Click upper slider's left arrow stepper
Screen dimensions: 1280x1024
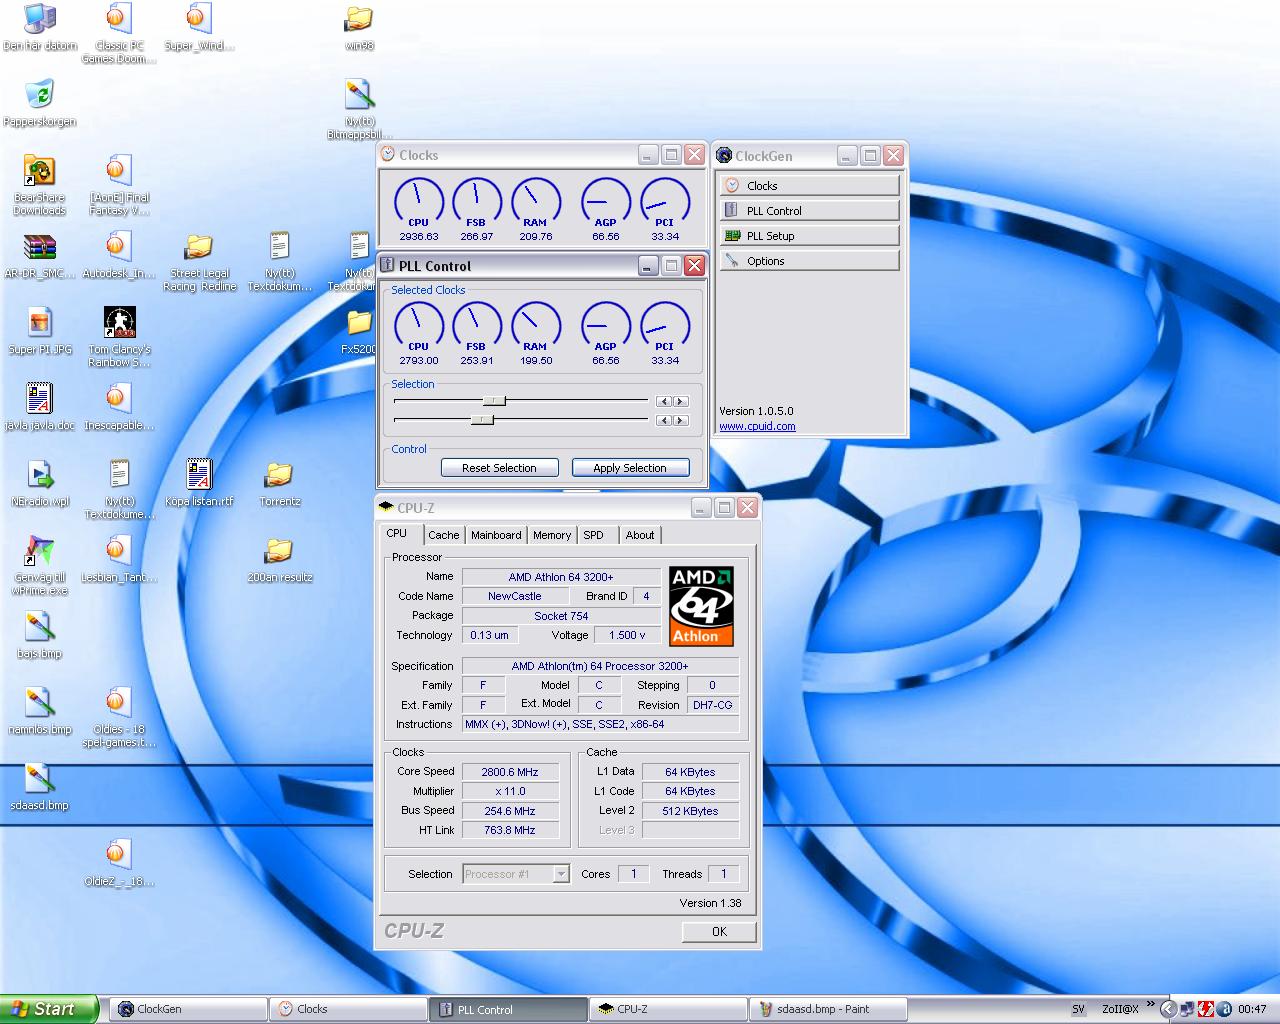[664, 401]
